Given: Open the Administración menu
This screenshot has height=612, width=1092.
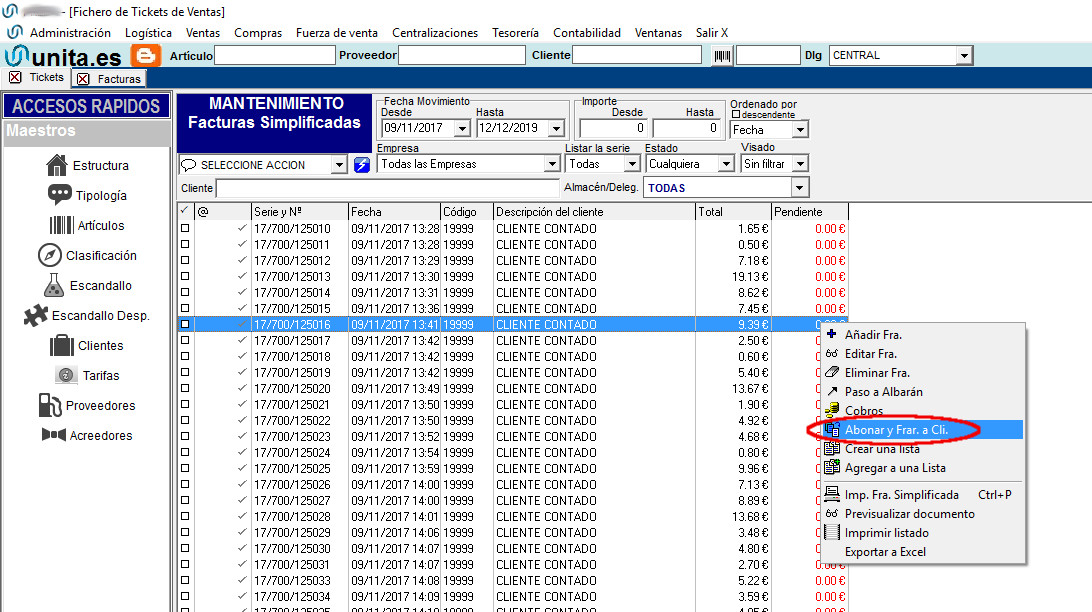Looking at the screenshot, I should tap(70, 33).
